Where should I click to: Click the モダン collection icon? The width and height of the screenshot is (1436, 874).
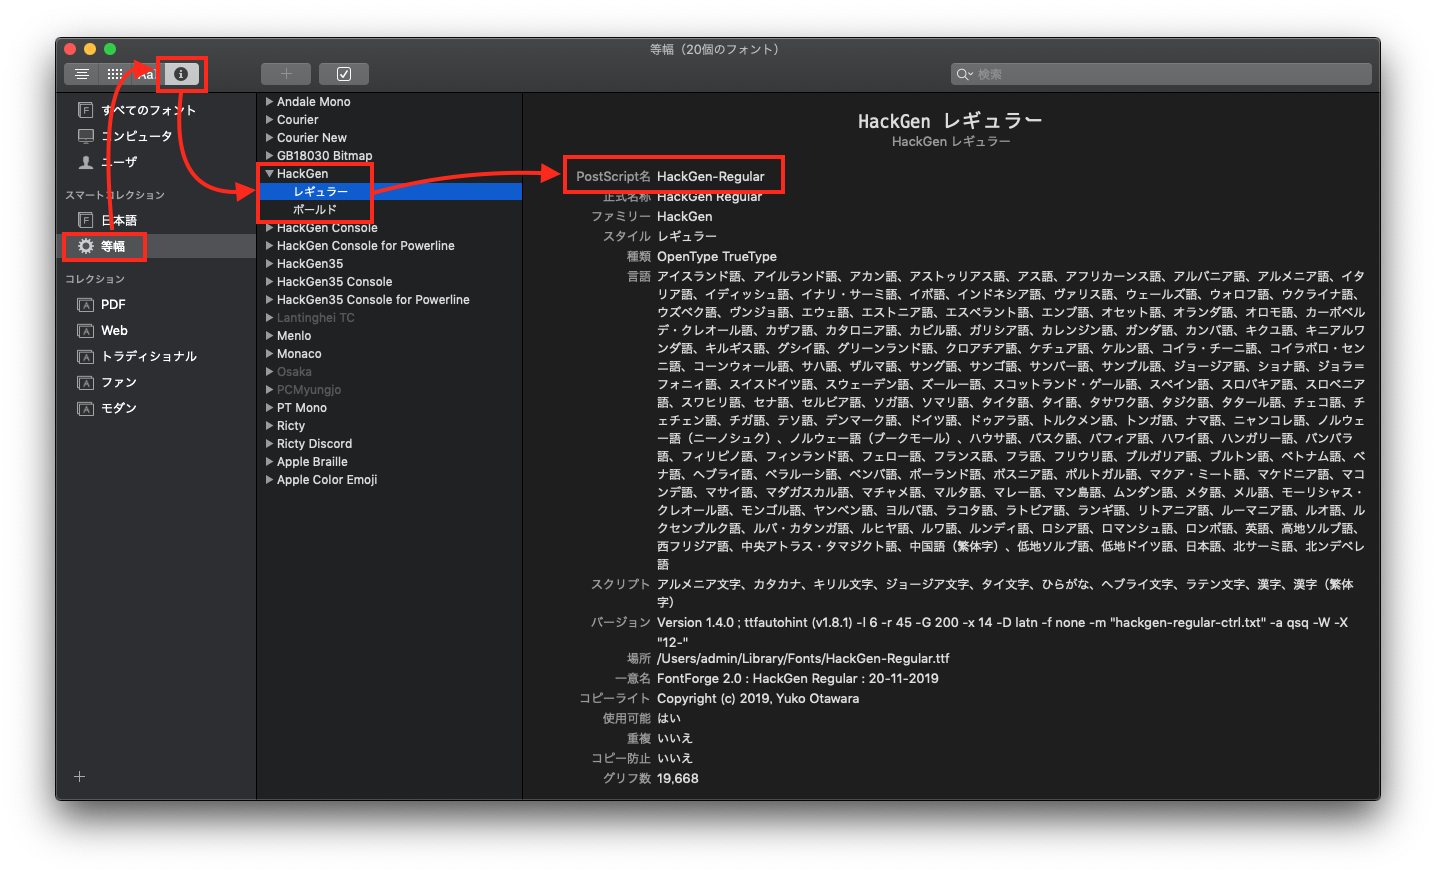tap(86, 408)
